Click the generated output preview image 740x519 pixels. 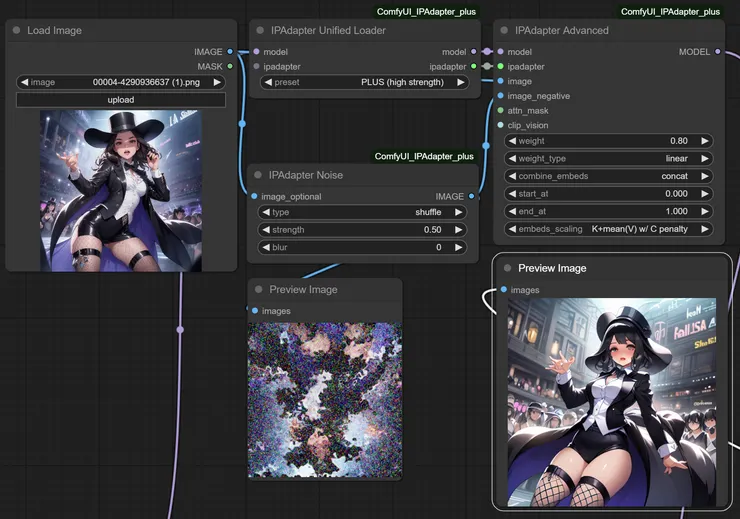[612, 403]
